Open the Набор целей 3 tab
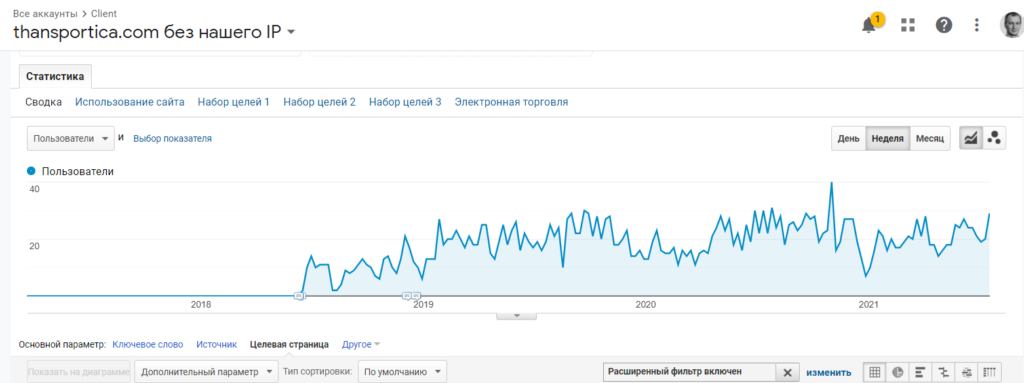Image resolution: width=1024 pixels, height=383 pixels. coord(405,102)
